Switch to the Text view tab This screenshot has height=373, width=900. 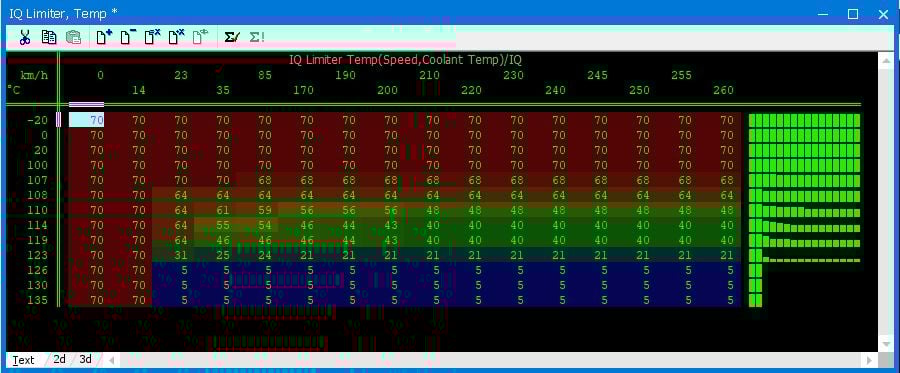point(24,360)
